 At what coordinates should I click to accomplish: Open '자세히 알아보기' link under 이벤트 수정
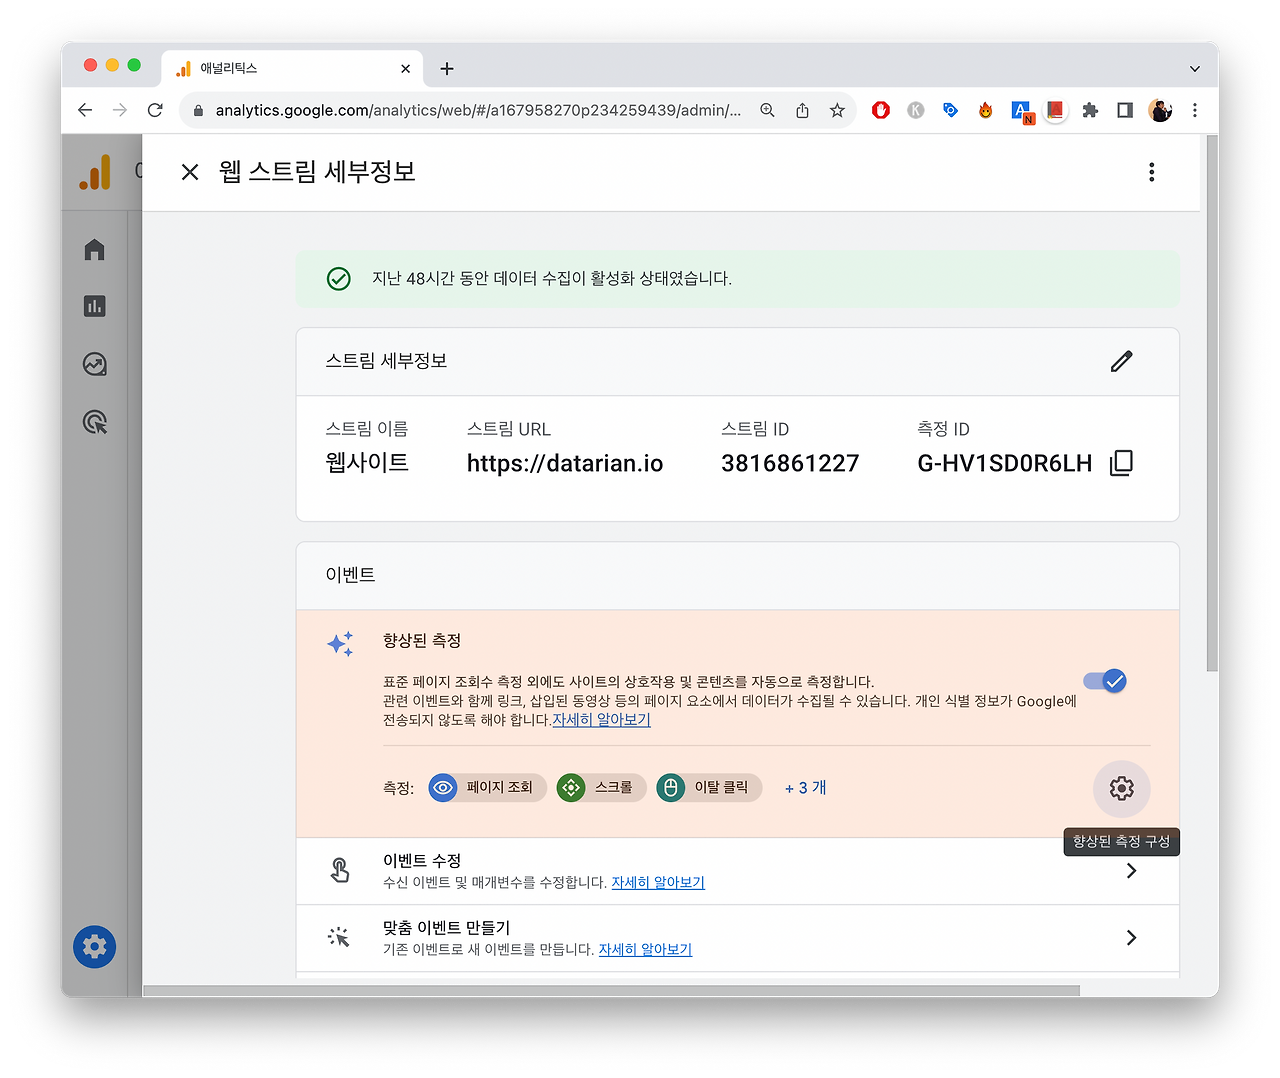point(658,882)
